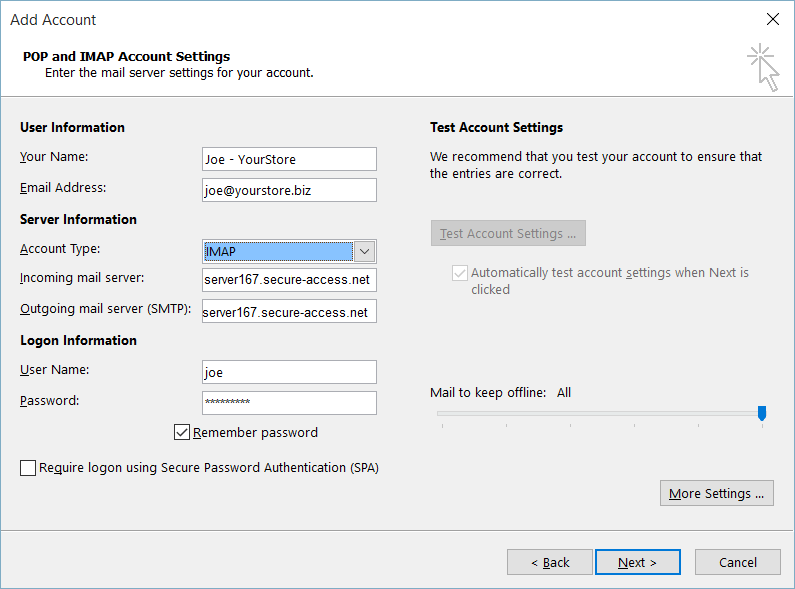Viewport: 795px width, 589px height.
Task: Toggle Automatically test account settings checkbox
Action: coord(459,273)
